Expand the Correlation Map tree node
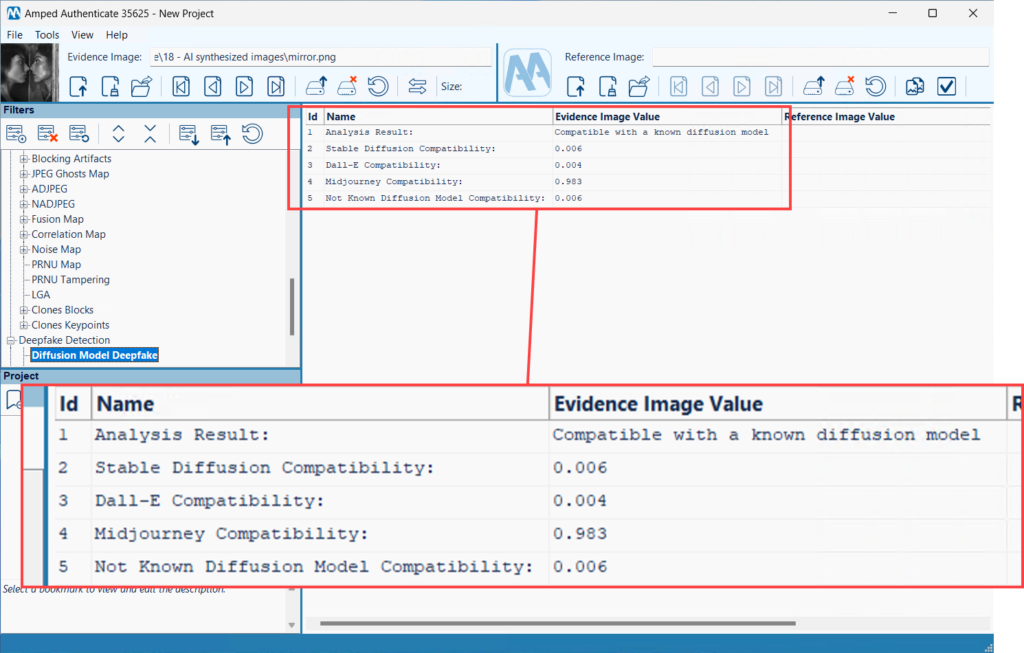 point(24,234)
